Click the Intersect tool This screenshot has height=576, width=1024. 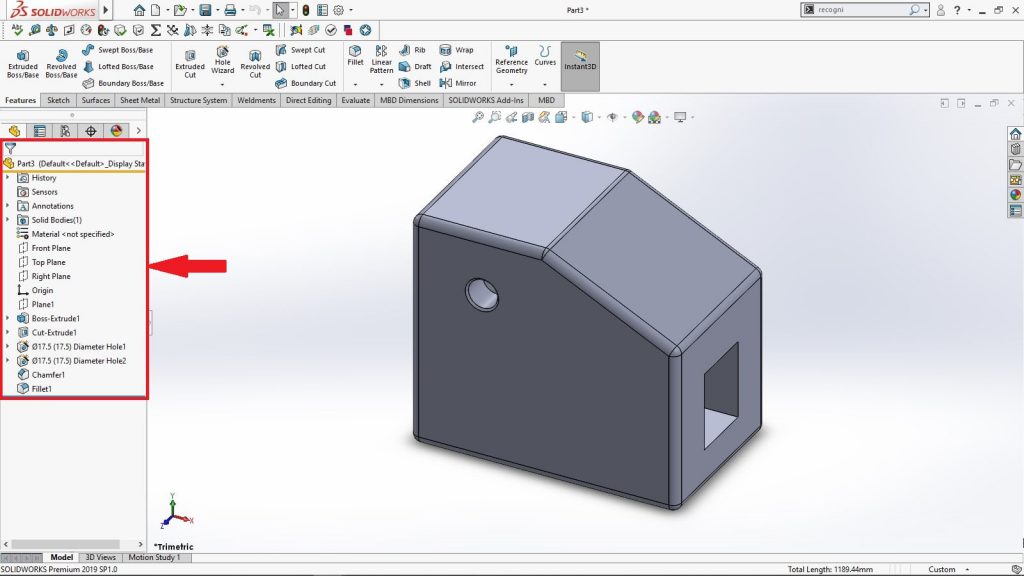pos(462,67)
